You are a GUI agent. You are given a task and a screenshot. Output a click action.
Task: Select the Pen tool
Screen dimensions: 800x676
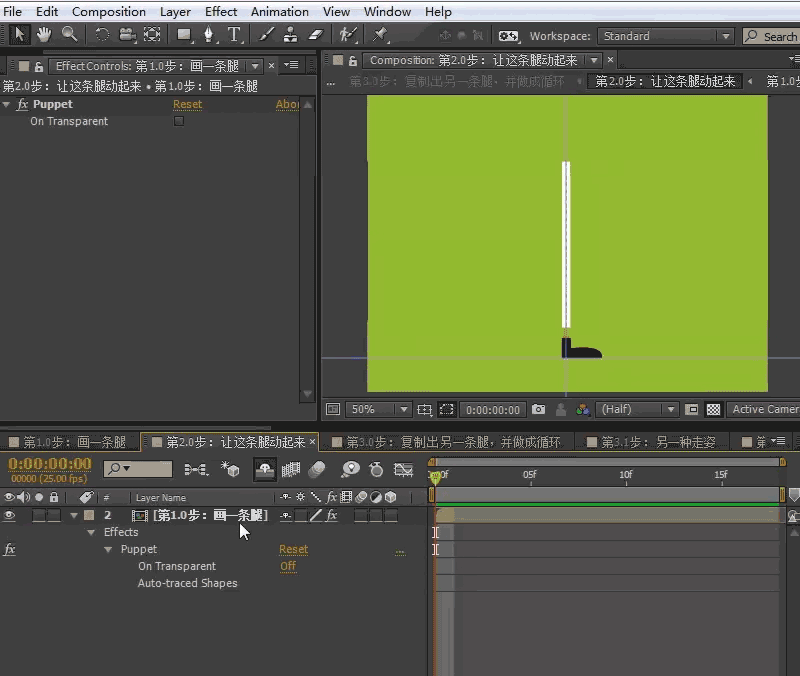209,35
